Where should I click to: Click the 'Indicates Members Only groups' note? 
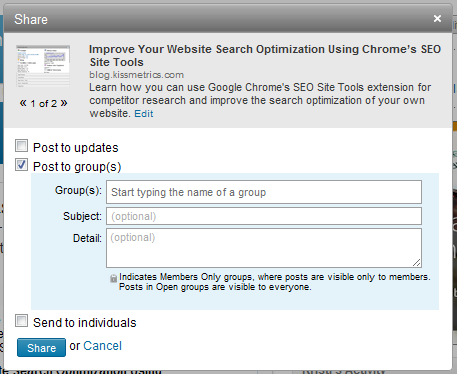(x=275, y=282)
